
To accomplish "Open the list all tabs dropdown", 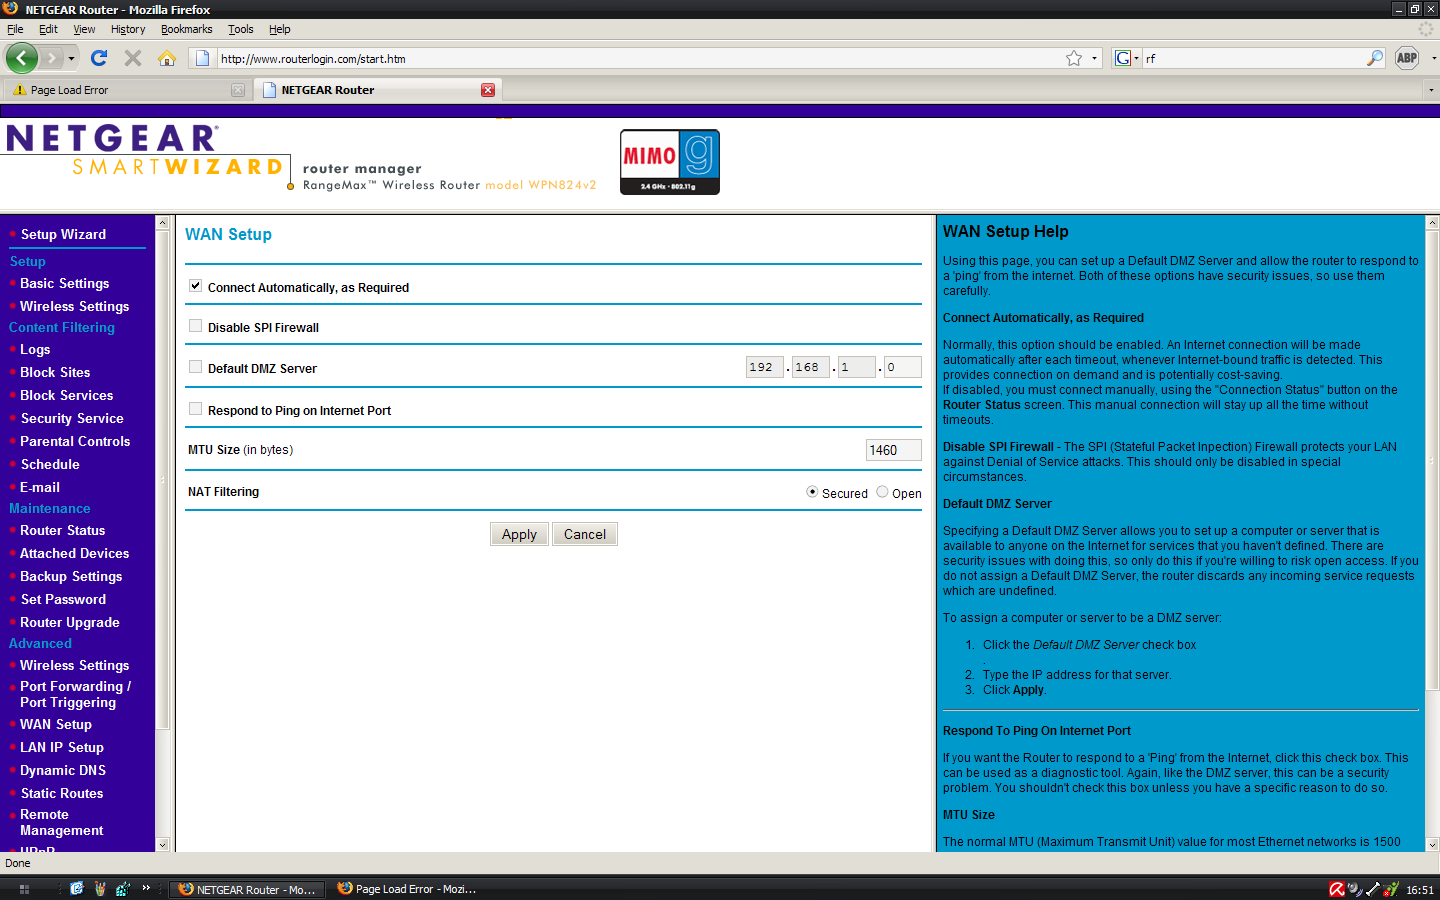I will click(1431, 90).
